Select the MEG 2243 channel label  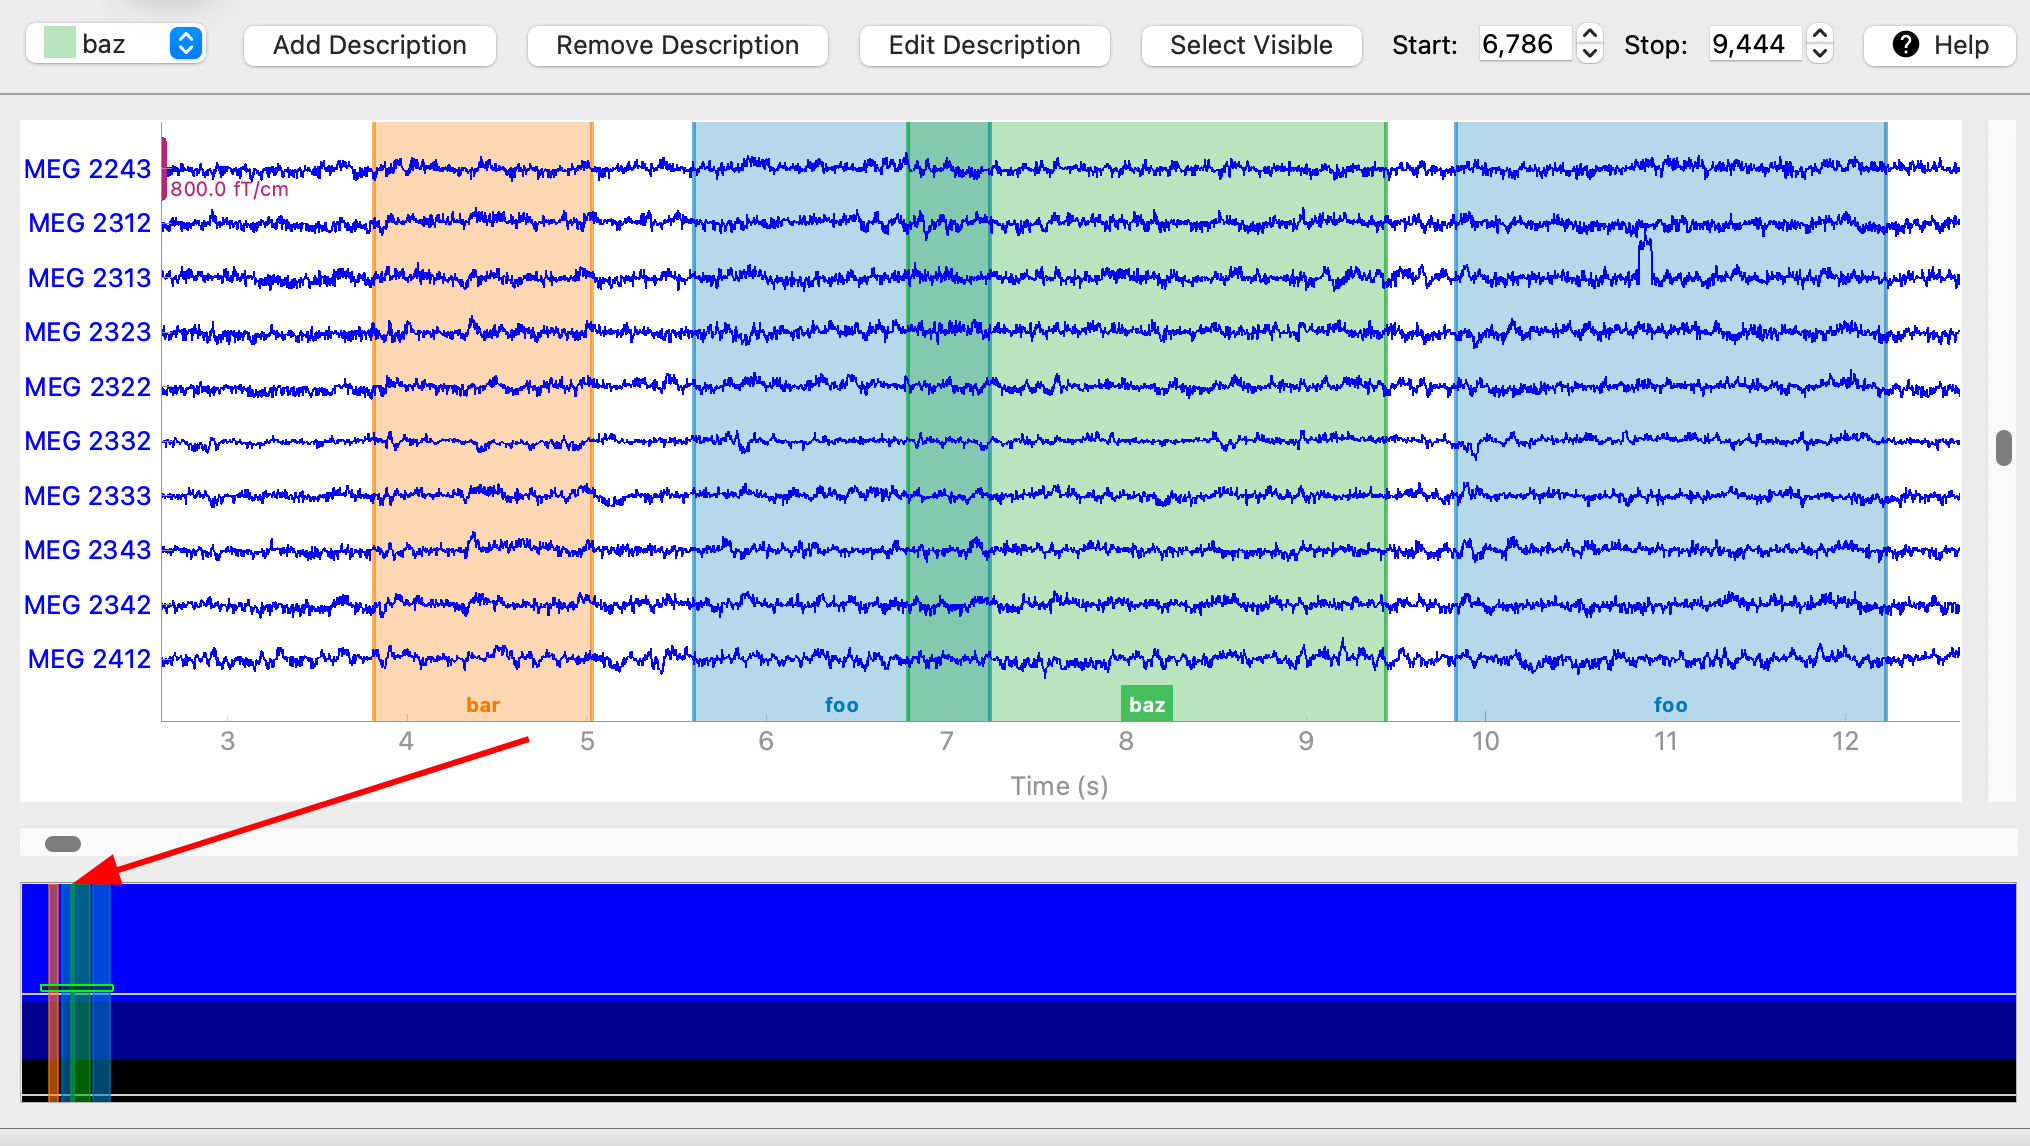click(88, 169)
